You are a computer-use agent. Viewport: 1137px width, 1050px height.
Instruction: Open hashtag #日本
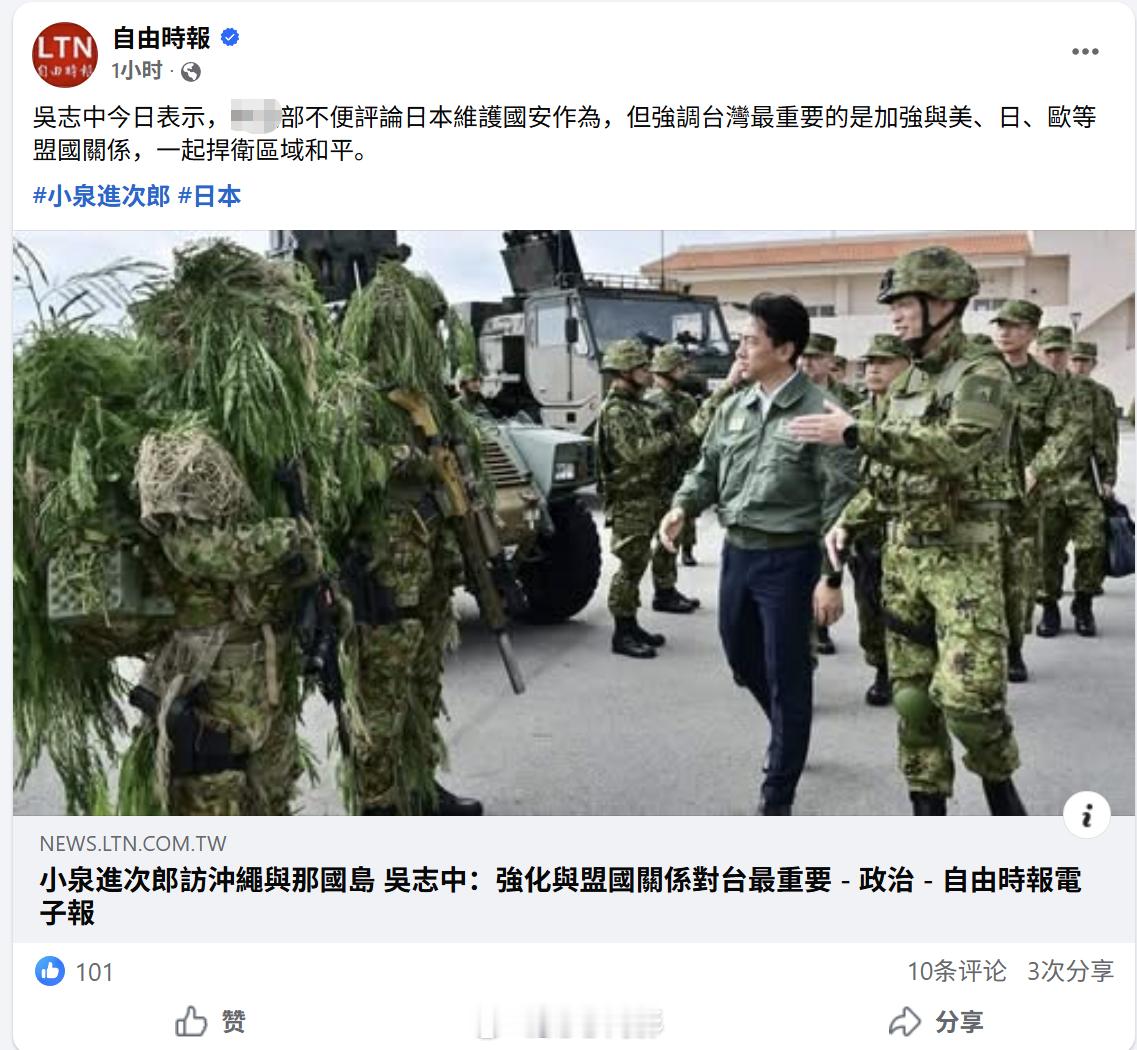coord(210,196)
